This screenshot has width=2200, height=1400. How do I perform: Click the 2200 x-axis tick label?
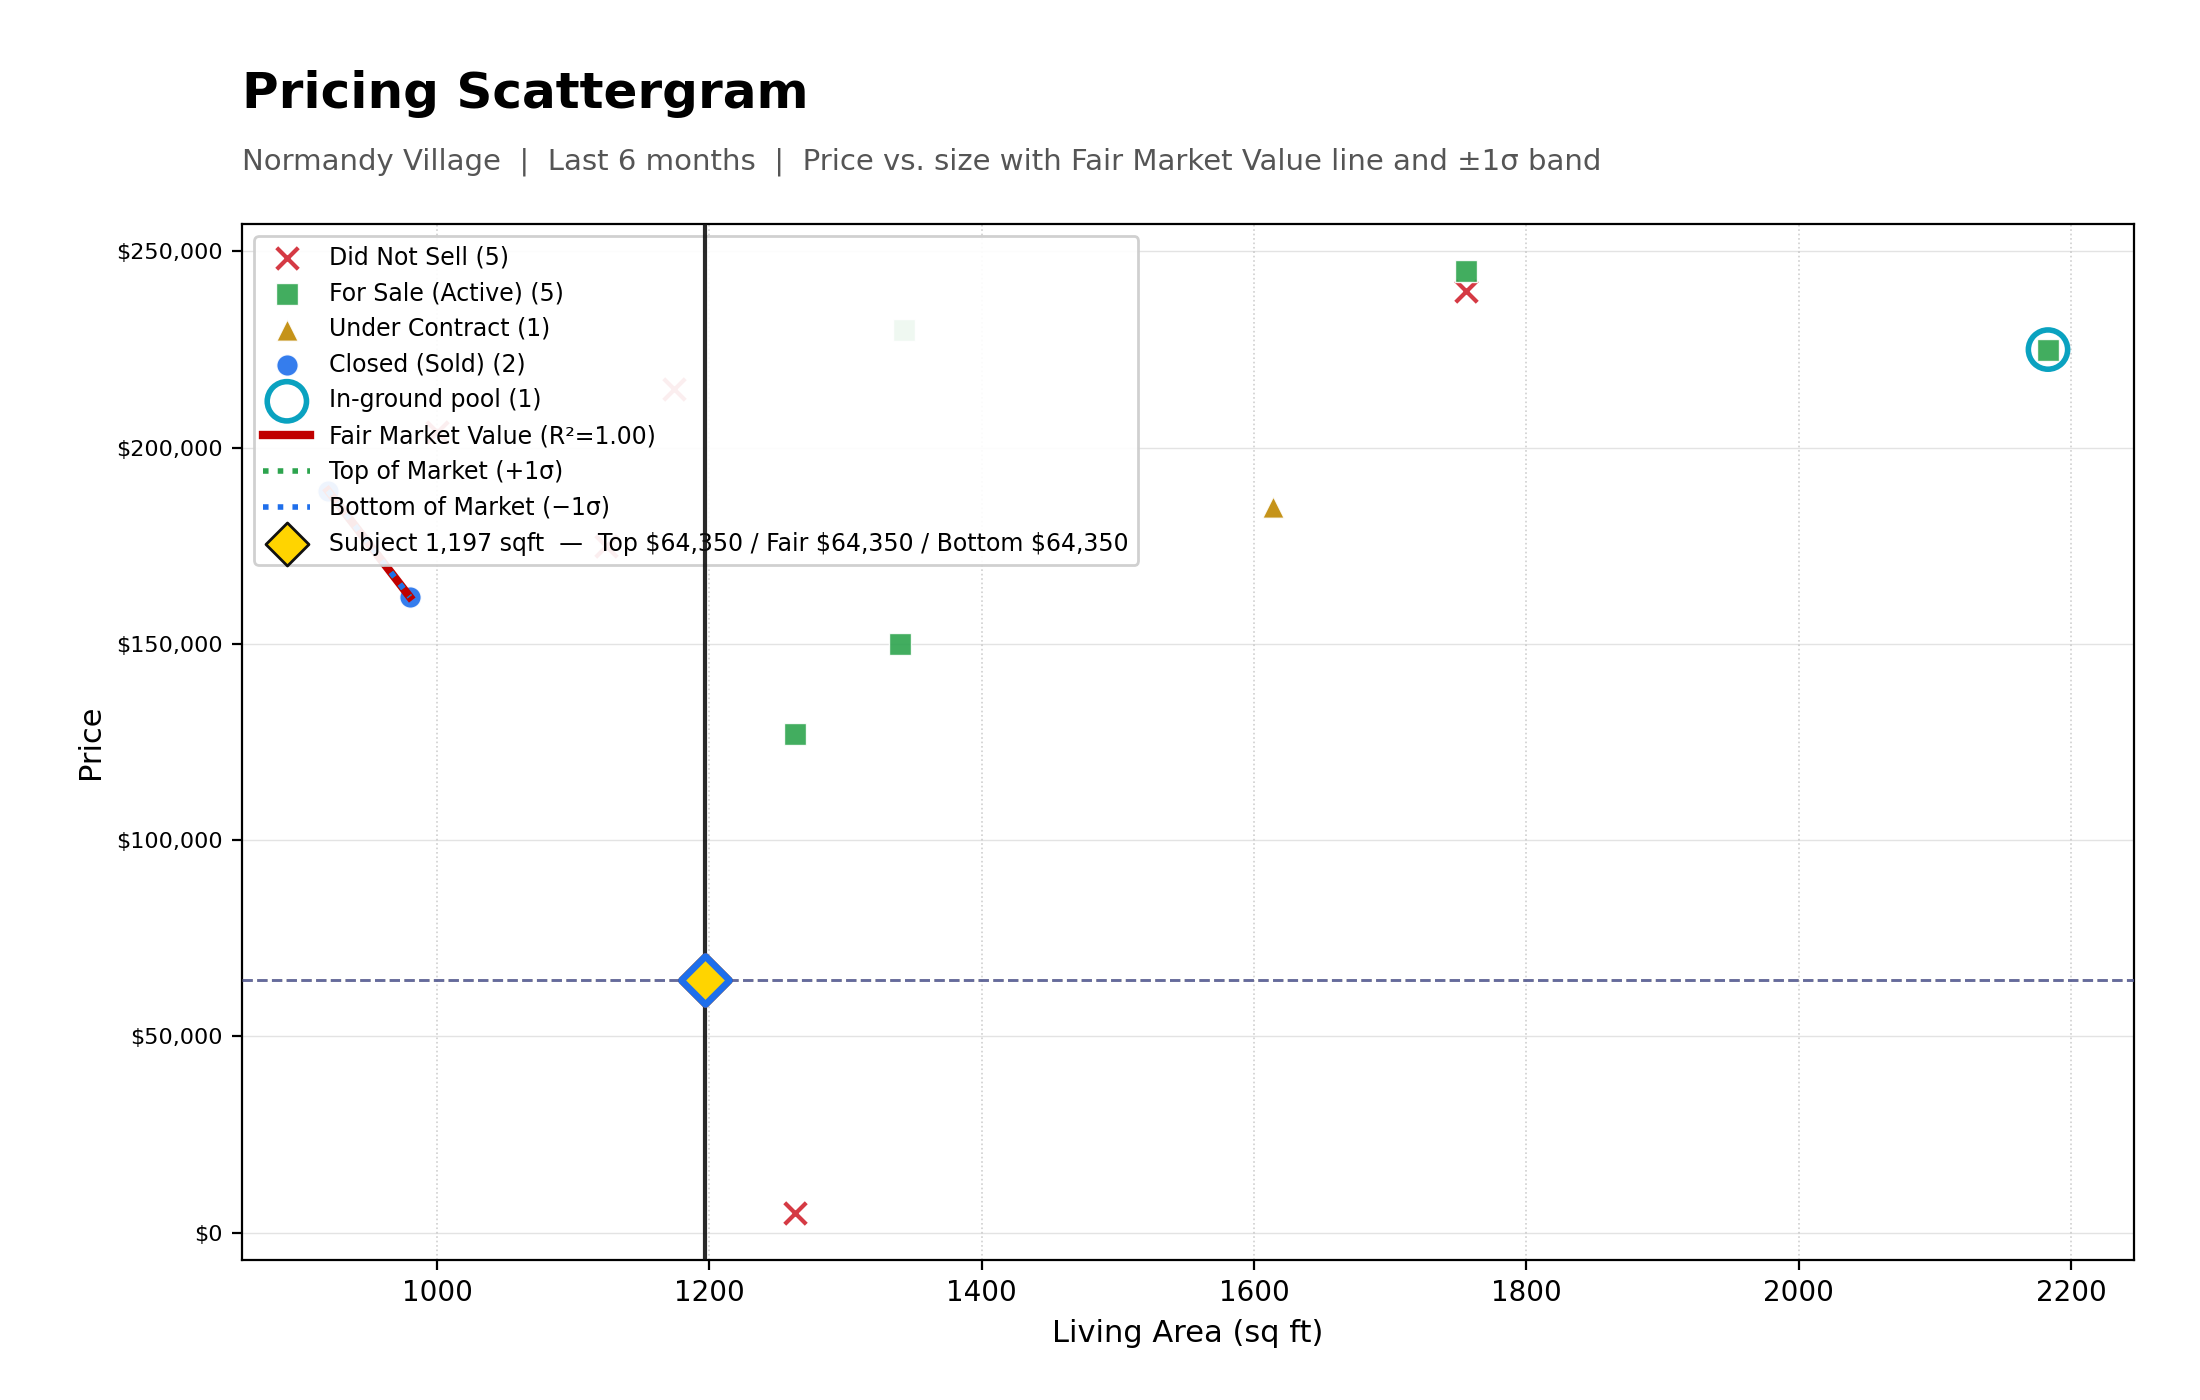tap(2071, 1291)
